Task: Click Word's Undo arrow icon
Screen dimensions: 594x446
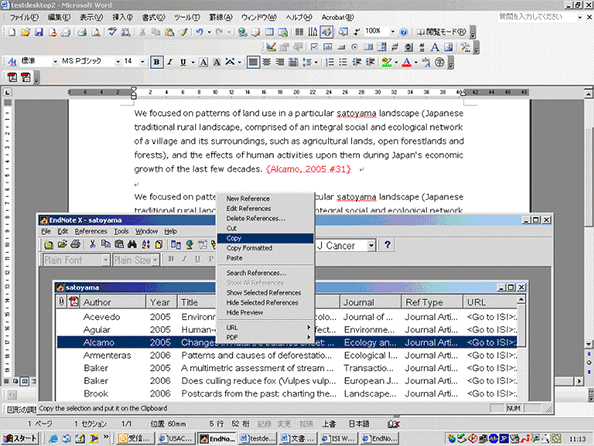Action: click(x=199, y=32)
